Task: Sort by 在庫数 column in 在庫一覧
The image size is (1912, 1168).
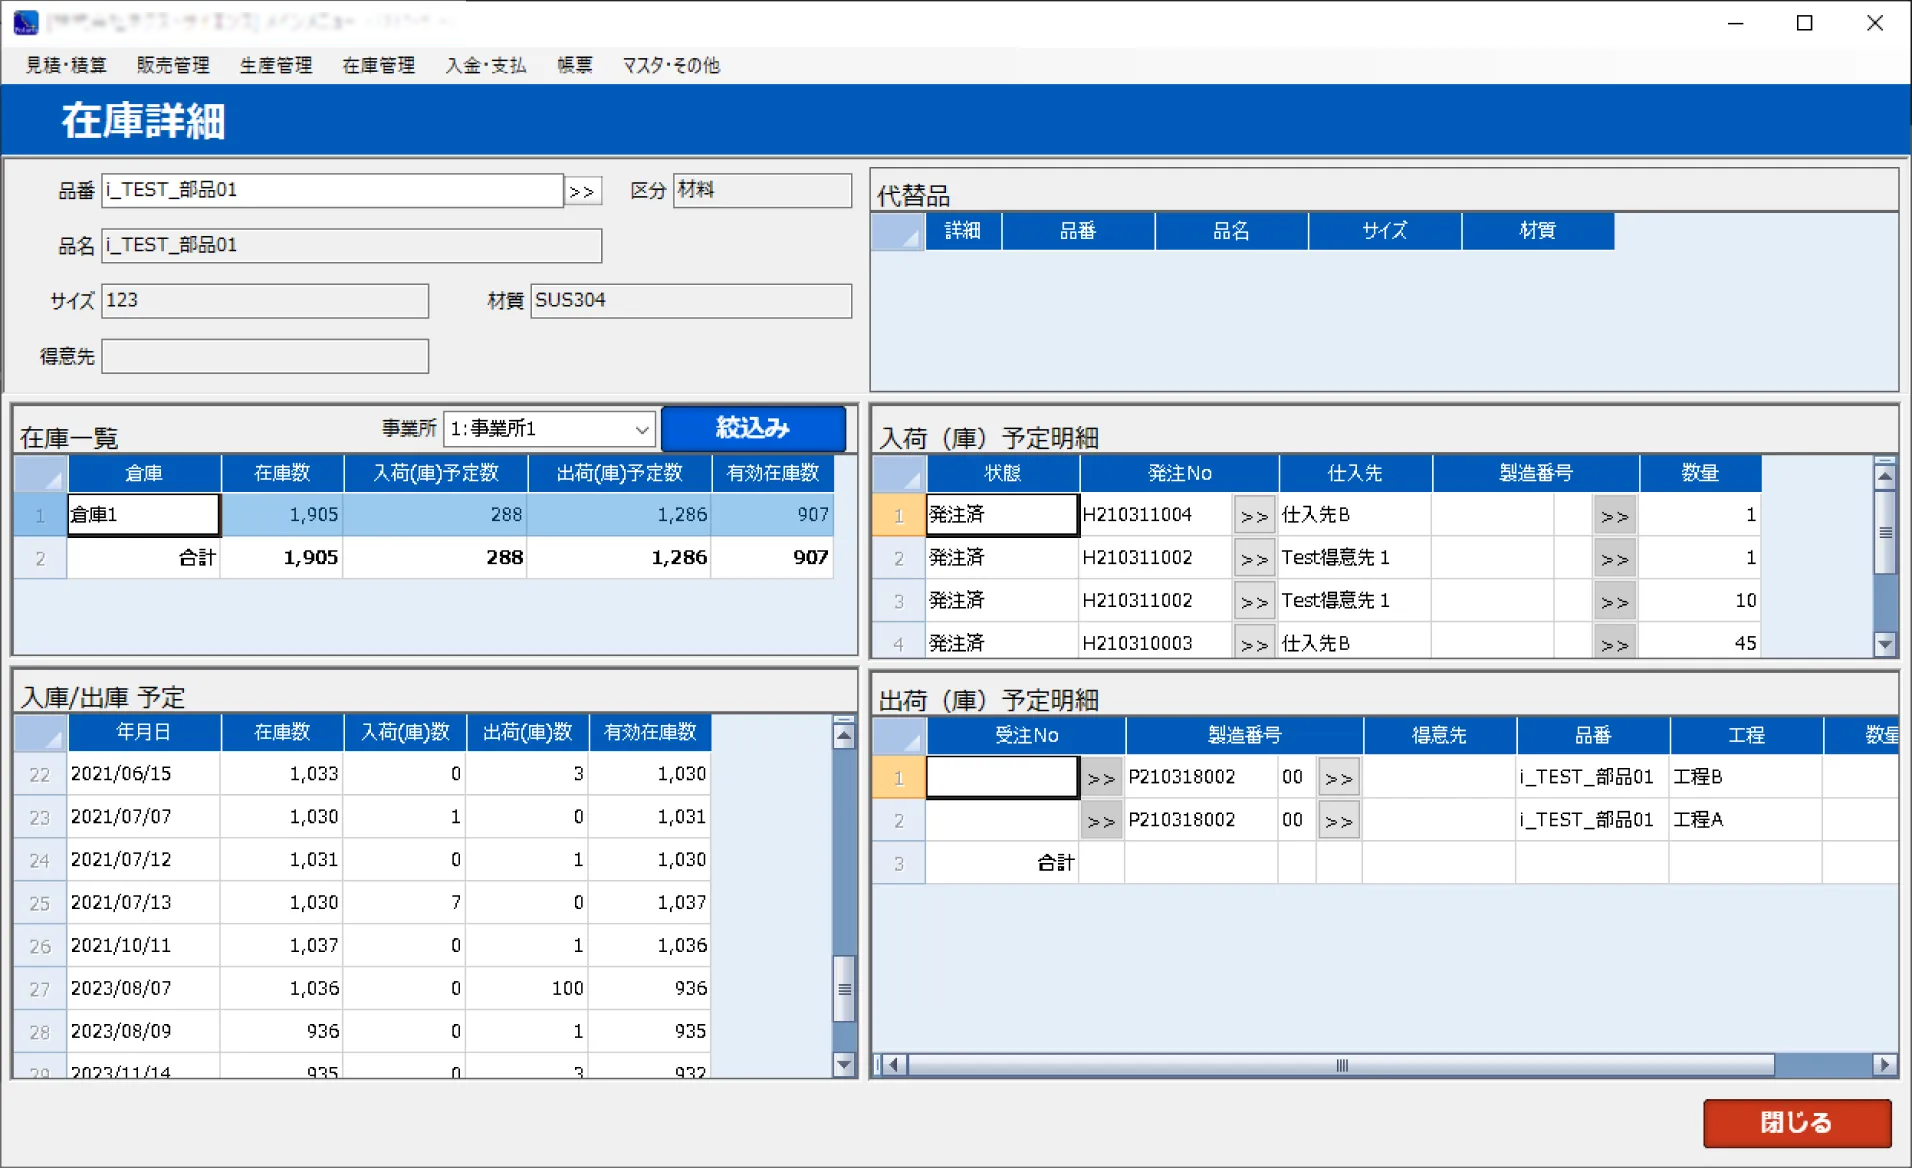Action: tap(282, 473)
